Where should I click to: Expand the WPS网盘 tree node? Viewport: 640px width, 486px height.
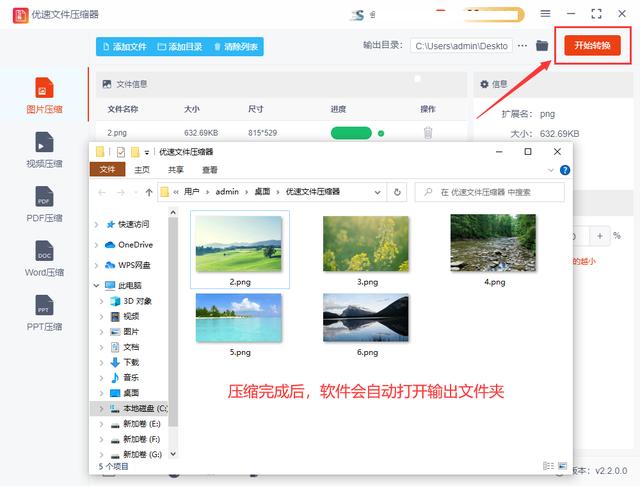click(96, 265)
